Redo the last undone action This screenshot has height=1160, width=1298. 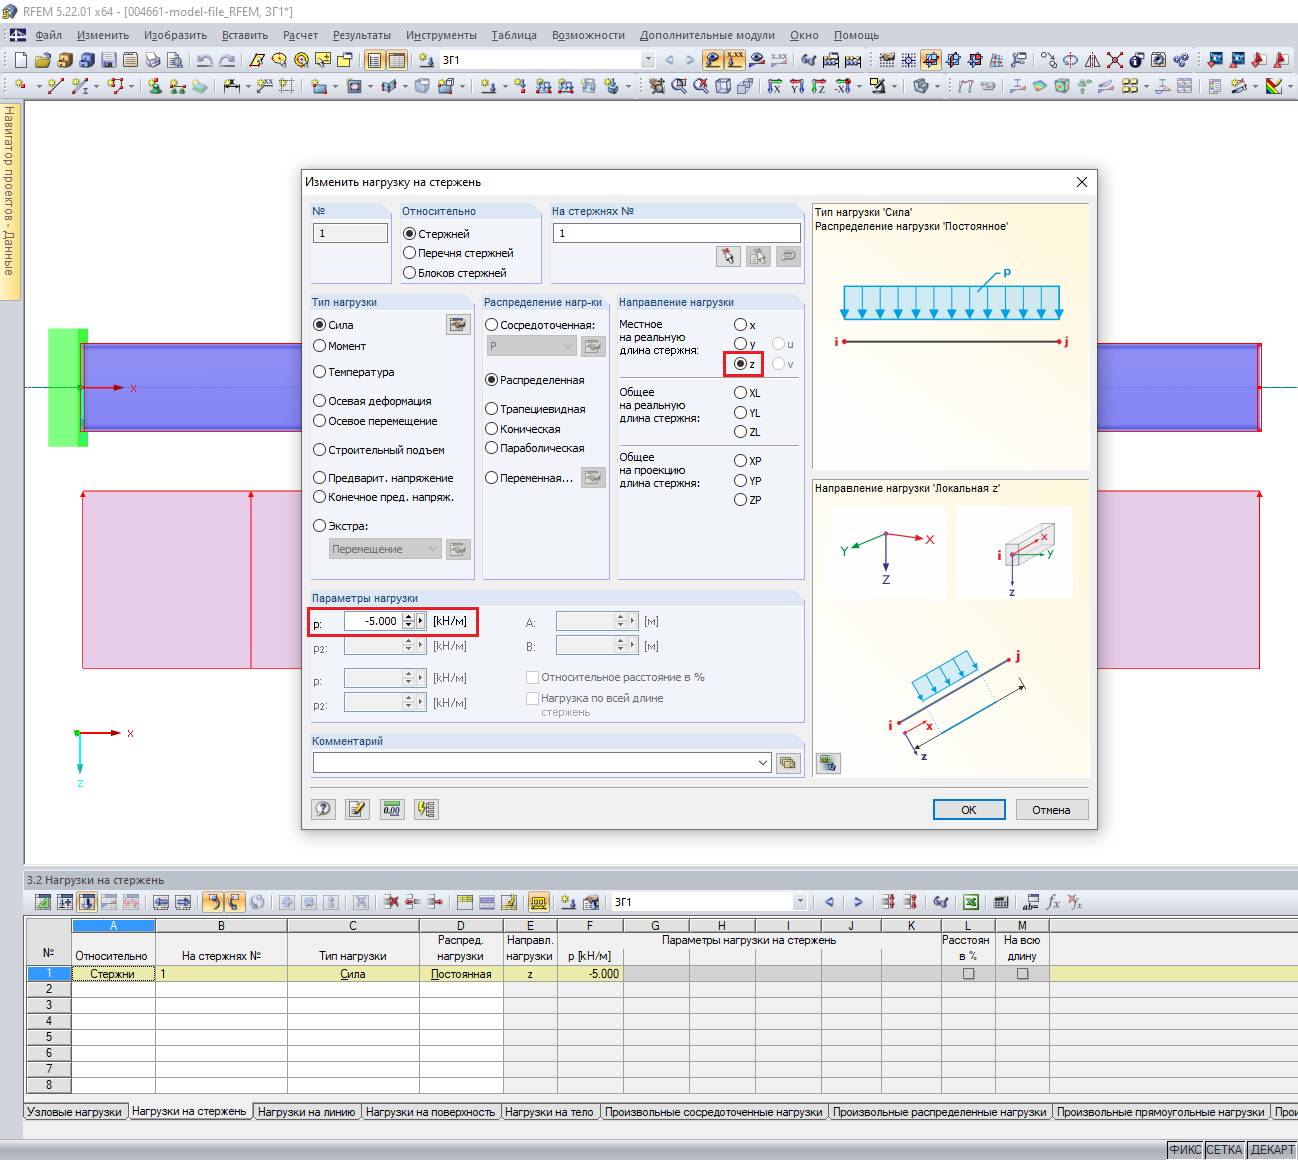[228, 60]
